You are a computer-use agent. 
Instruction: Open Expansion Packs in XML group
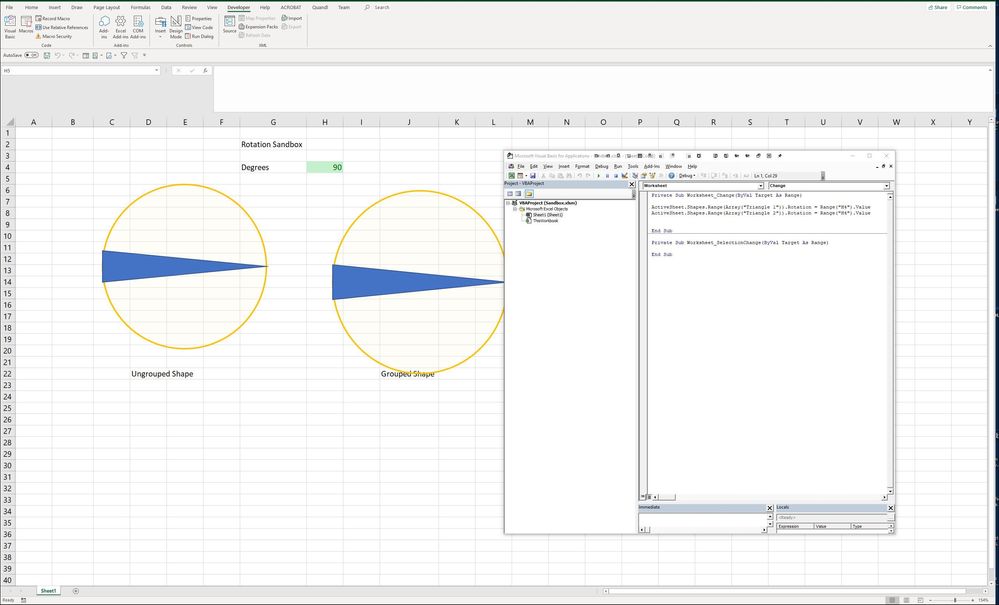(x=258, y=27)
